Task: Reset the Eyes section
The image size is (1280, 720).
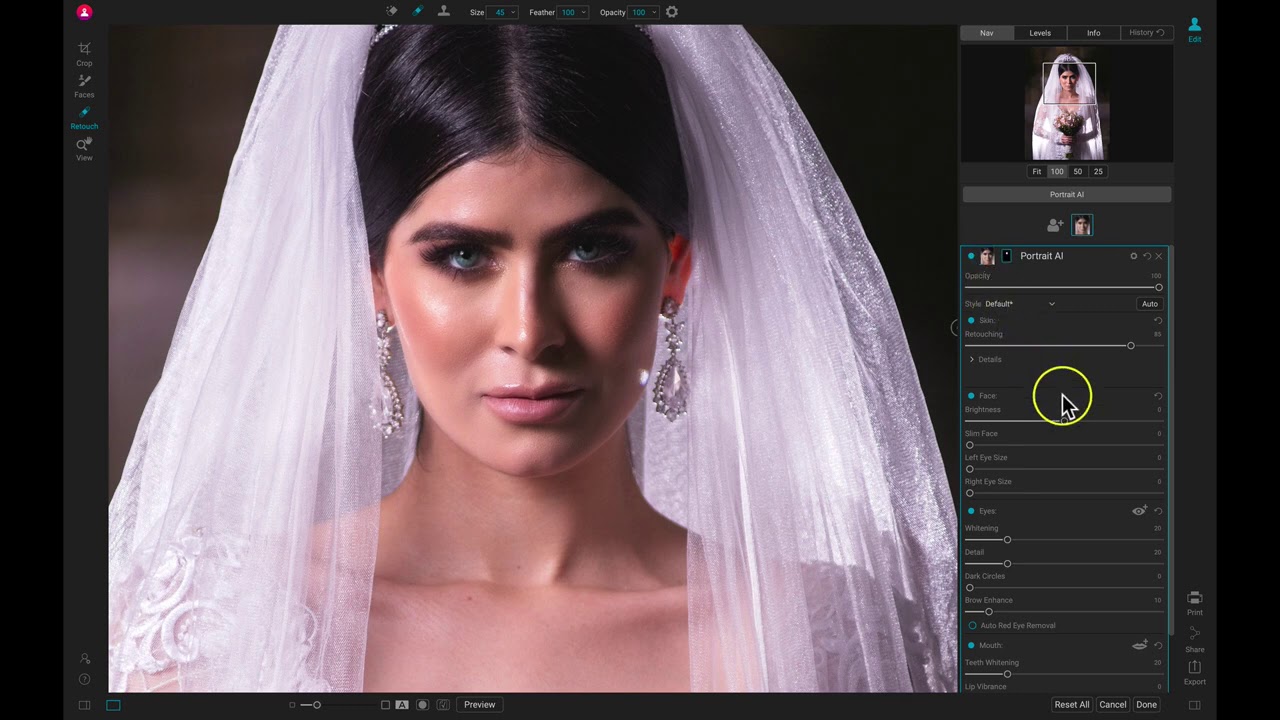Action: pos(1158,511)
